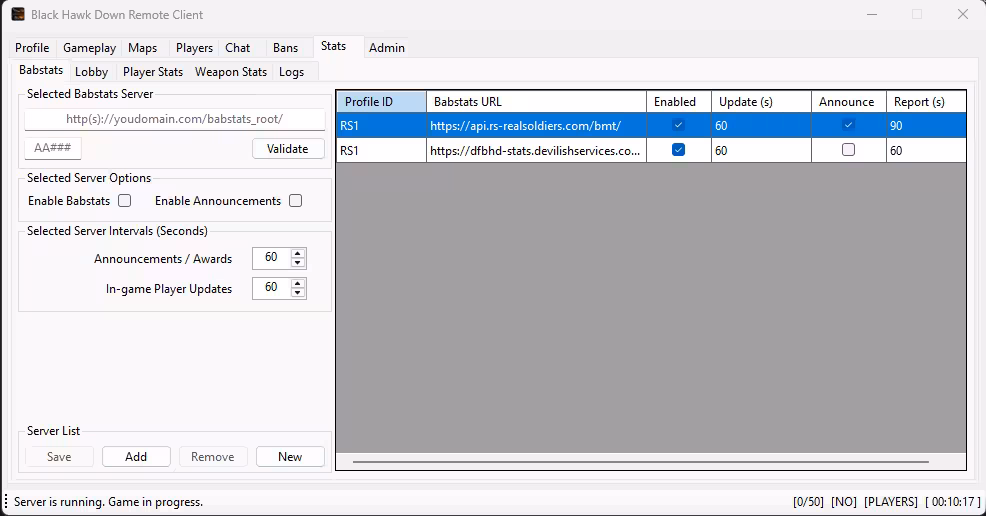Open the Profile tab

pyautogui.click(x=32, y=48)
